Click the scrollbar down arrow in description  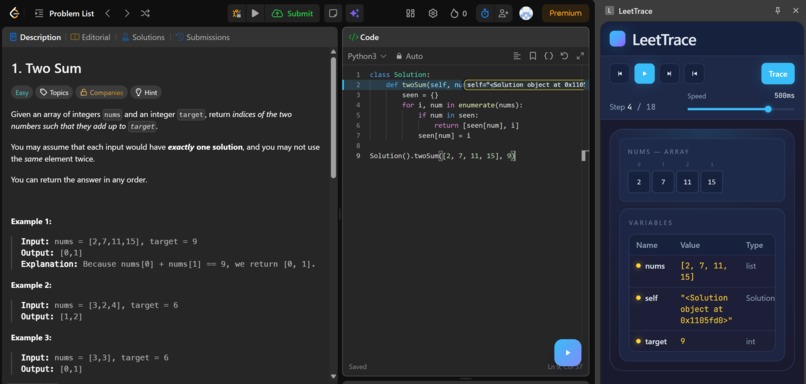point(333,377)
